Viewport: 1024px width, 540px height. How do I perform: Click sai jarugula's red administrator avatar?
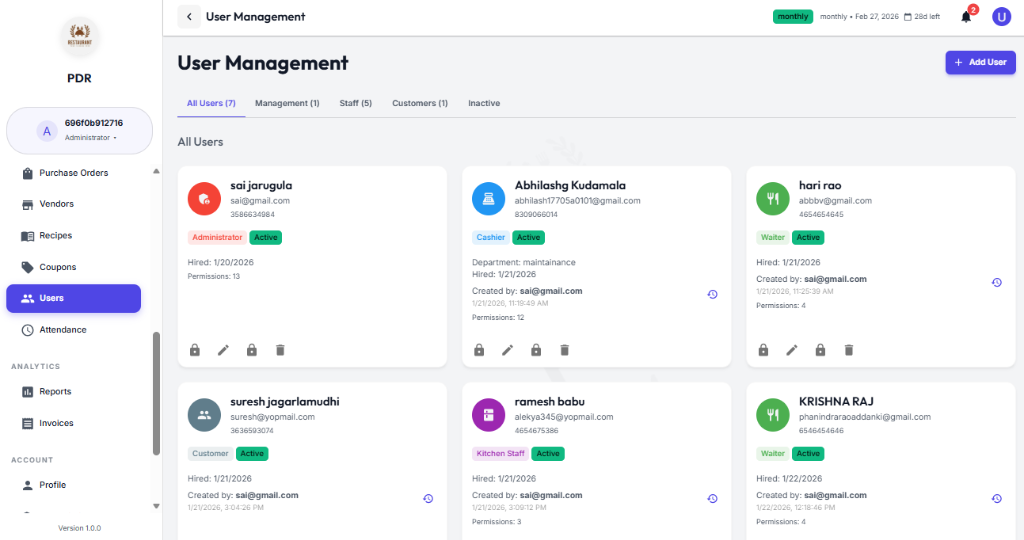(x=204, y=199)
